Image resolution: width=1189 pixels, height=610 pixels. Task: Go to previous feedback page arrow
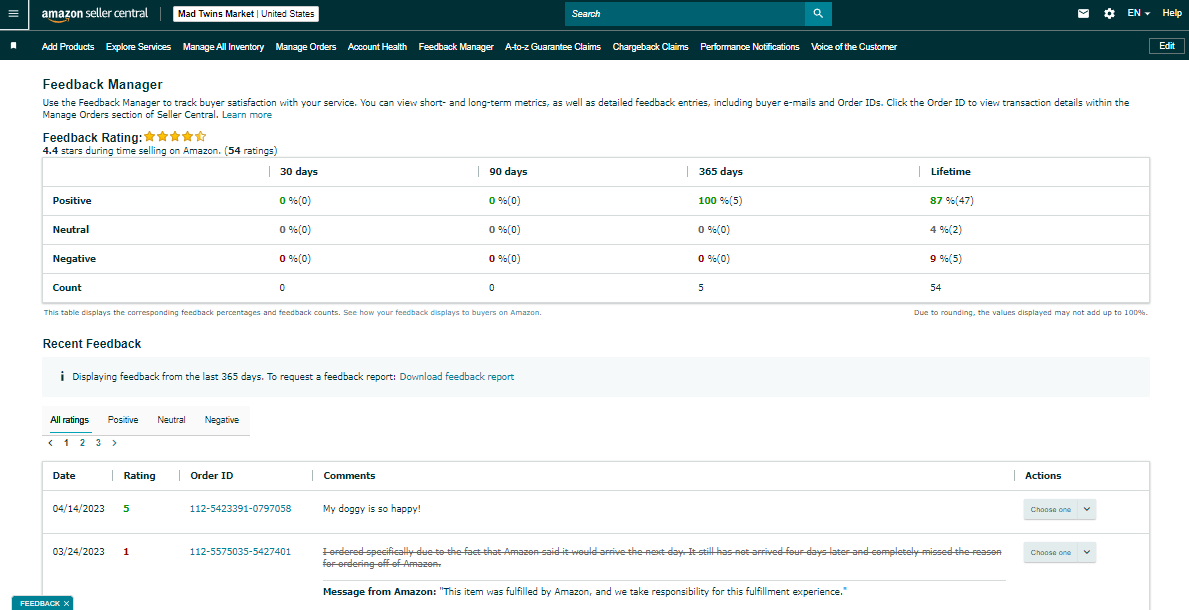50,442
